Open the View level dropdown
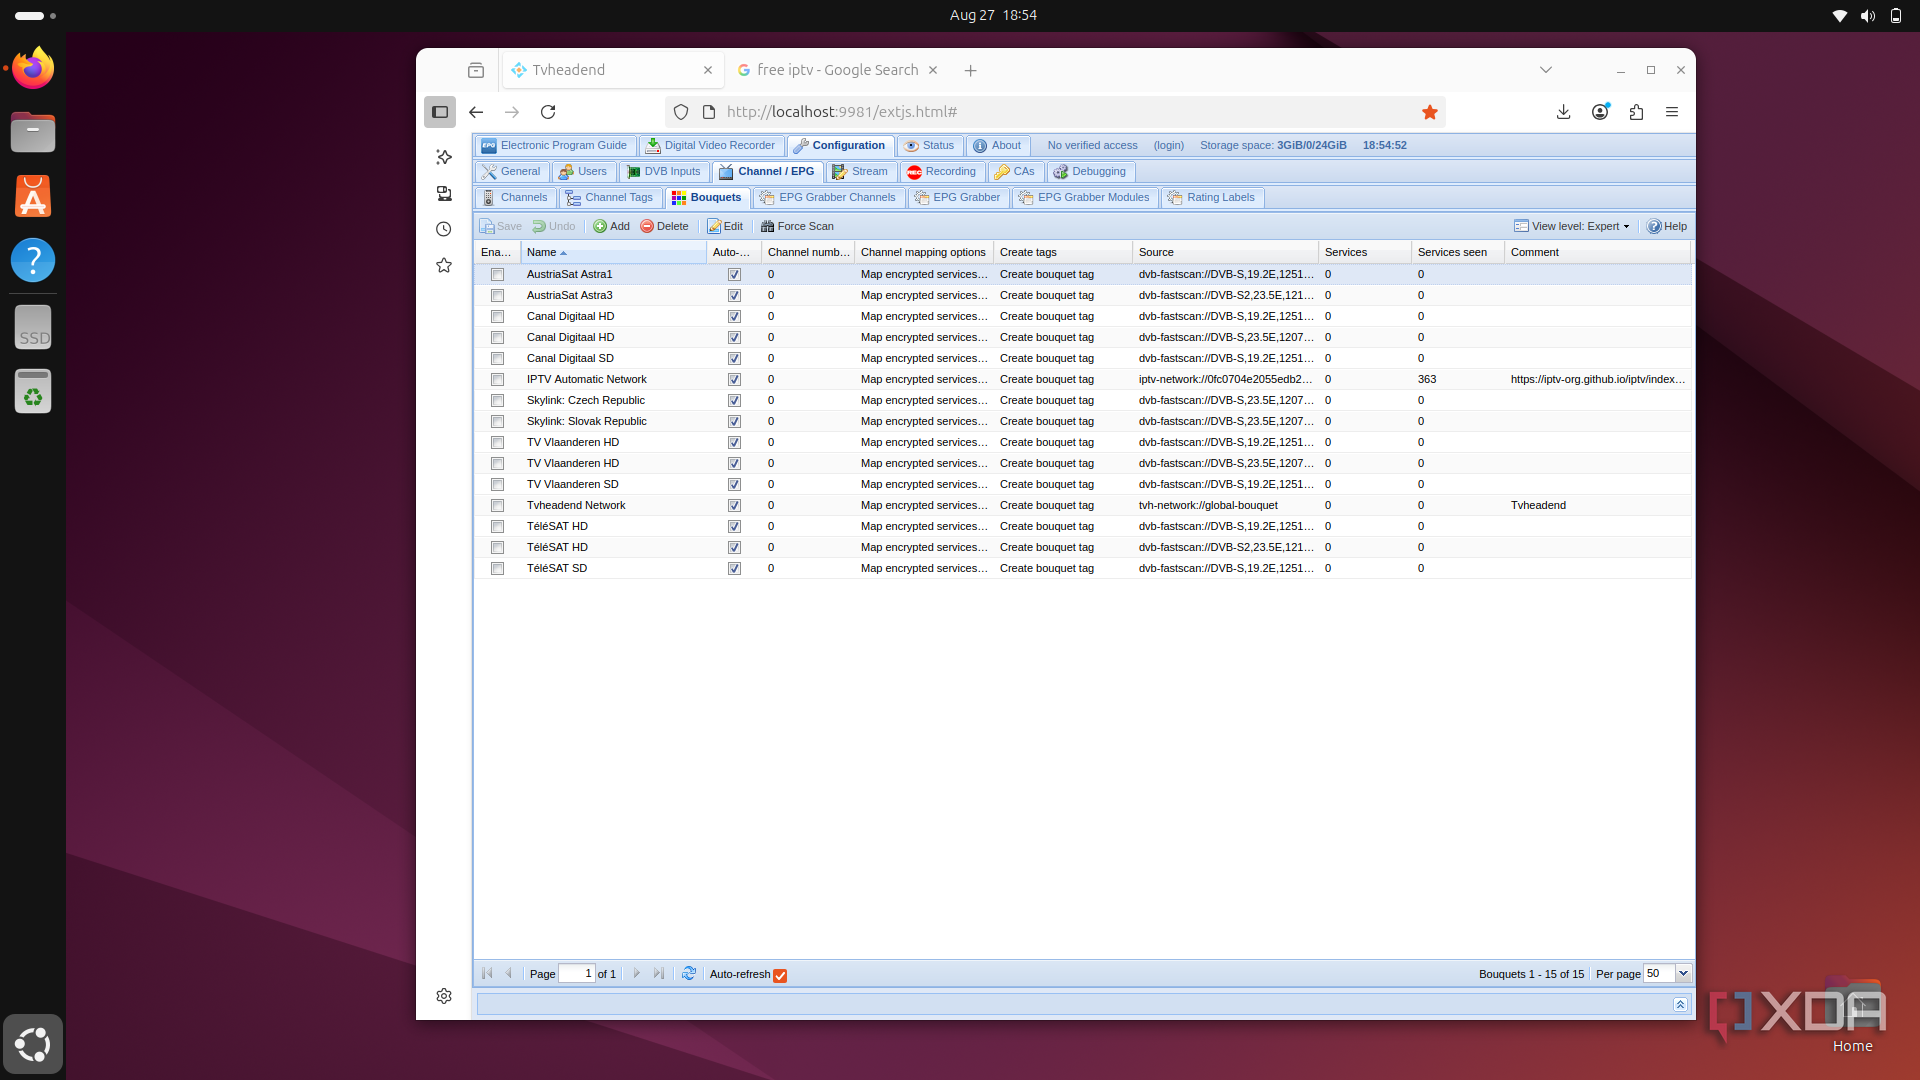The width and height of the screenshot is (1920, 1080). pyautogui.click(x=1571, y=226)
